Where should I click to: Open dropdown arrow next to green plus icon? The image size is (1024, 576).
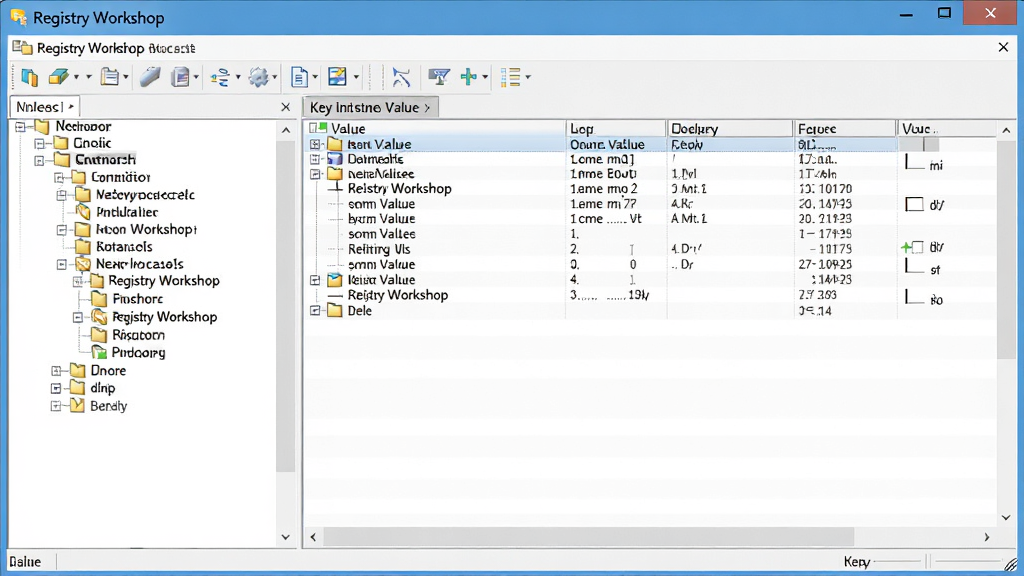point(485,78)
